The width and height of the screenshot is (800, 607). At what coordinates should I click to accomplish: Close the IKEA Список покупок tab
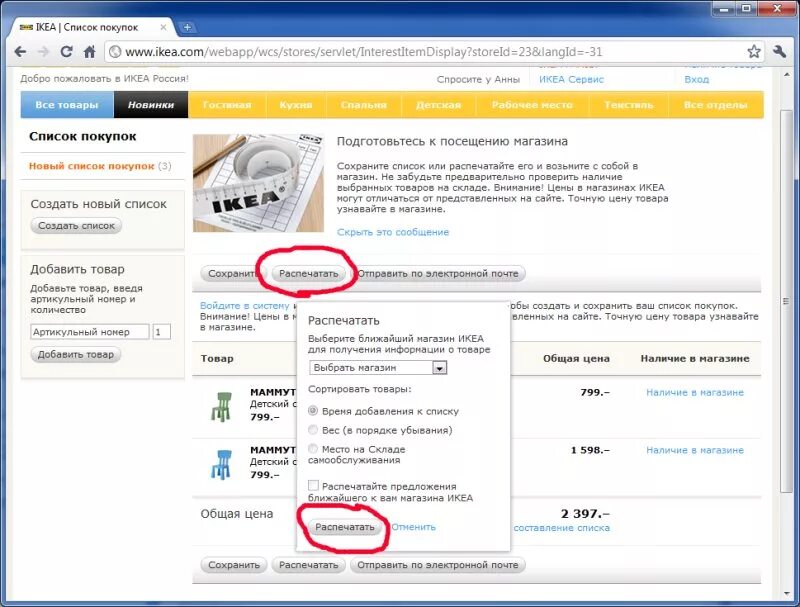[163, 27]
